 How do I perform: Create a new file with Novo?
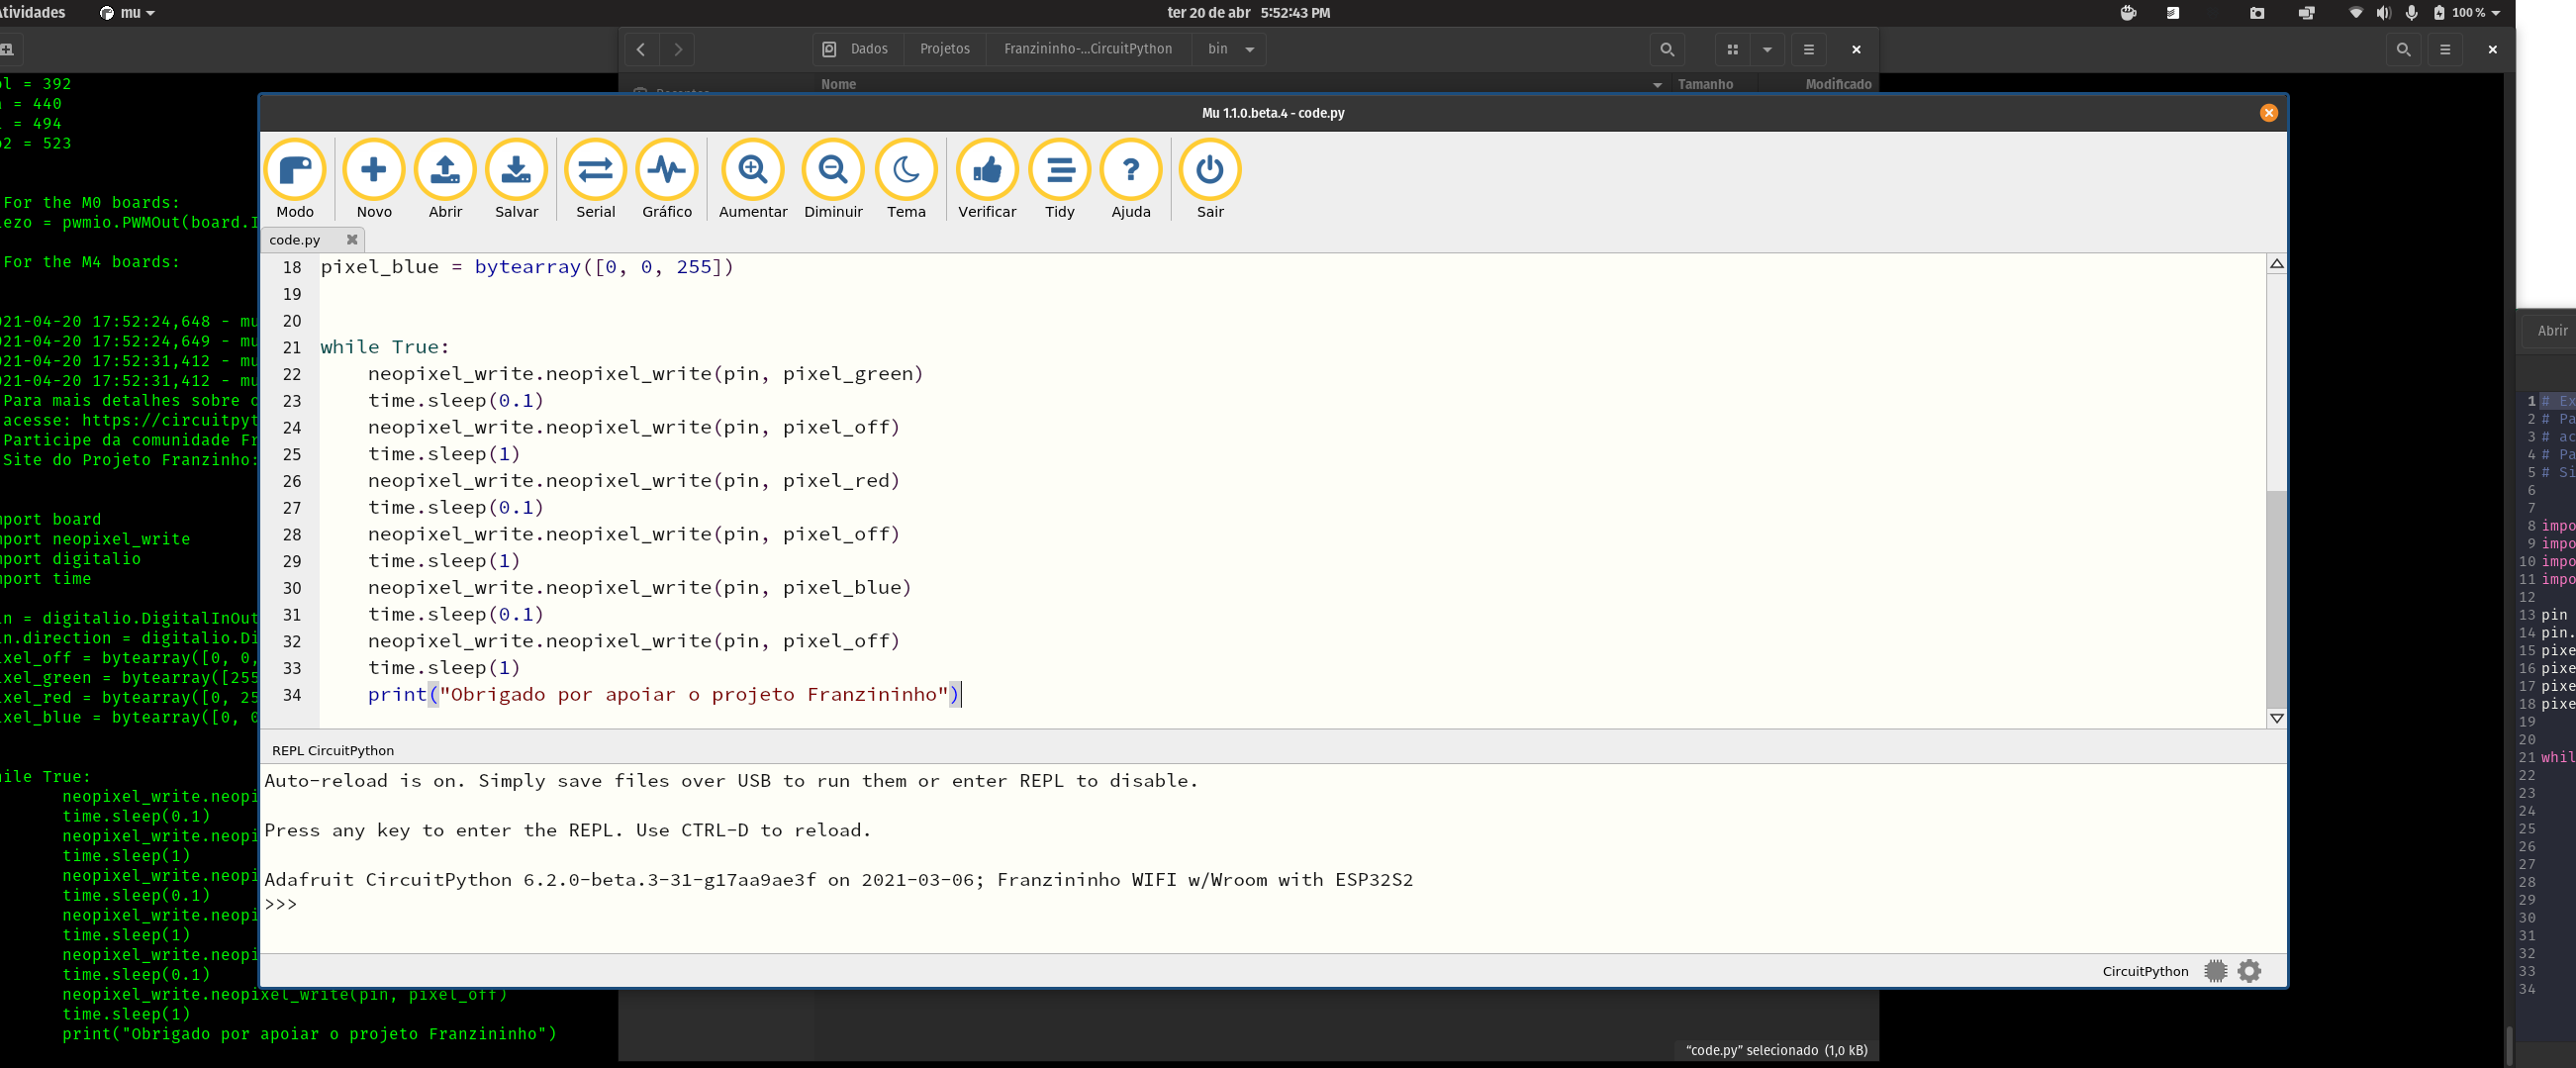pos(374,179)
